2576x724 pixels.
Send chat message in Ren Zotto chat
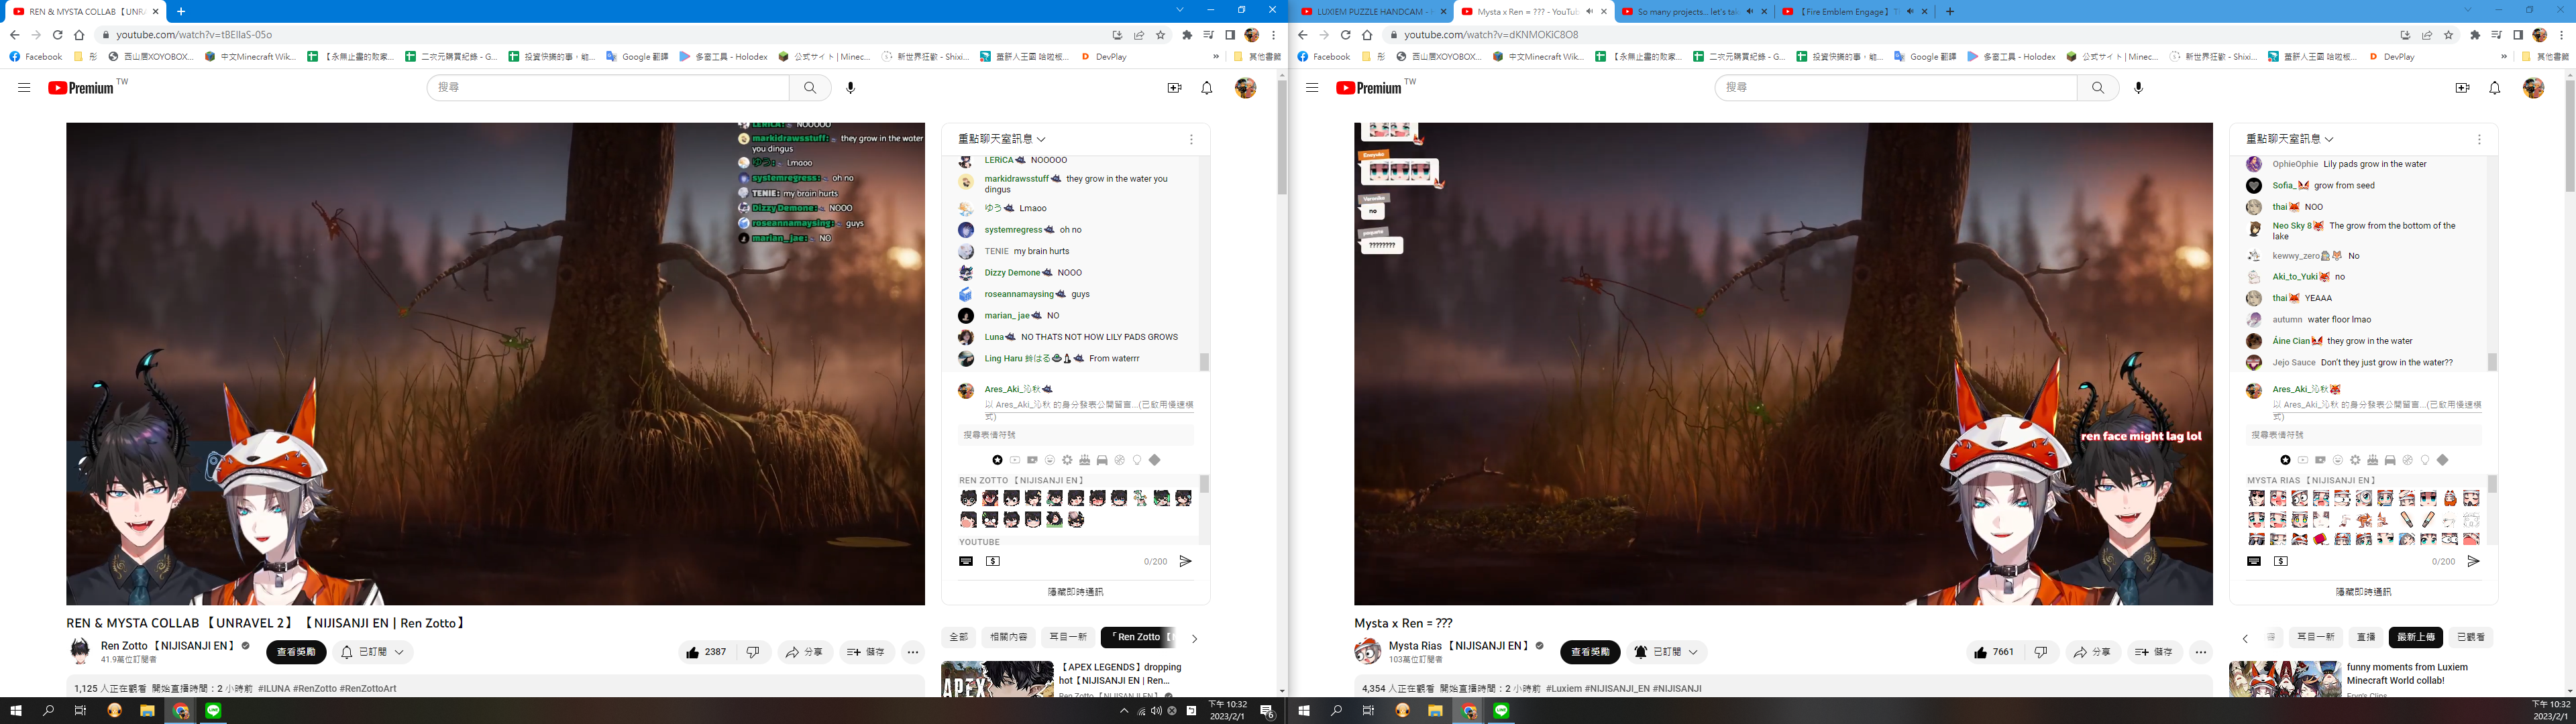click(1185, 561)
